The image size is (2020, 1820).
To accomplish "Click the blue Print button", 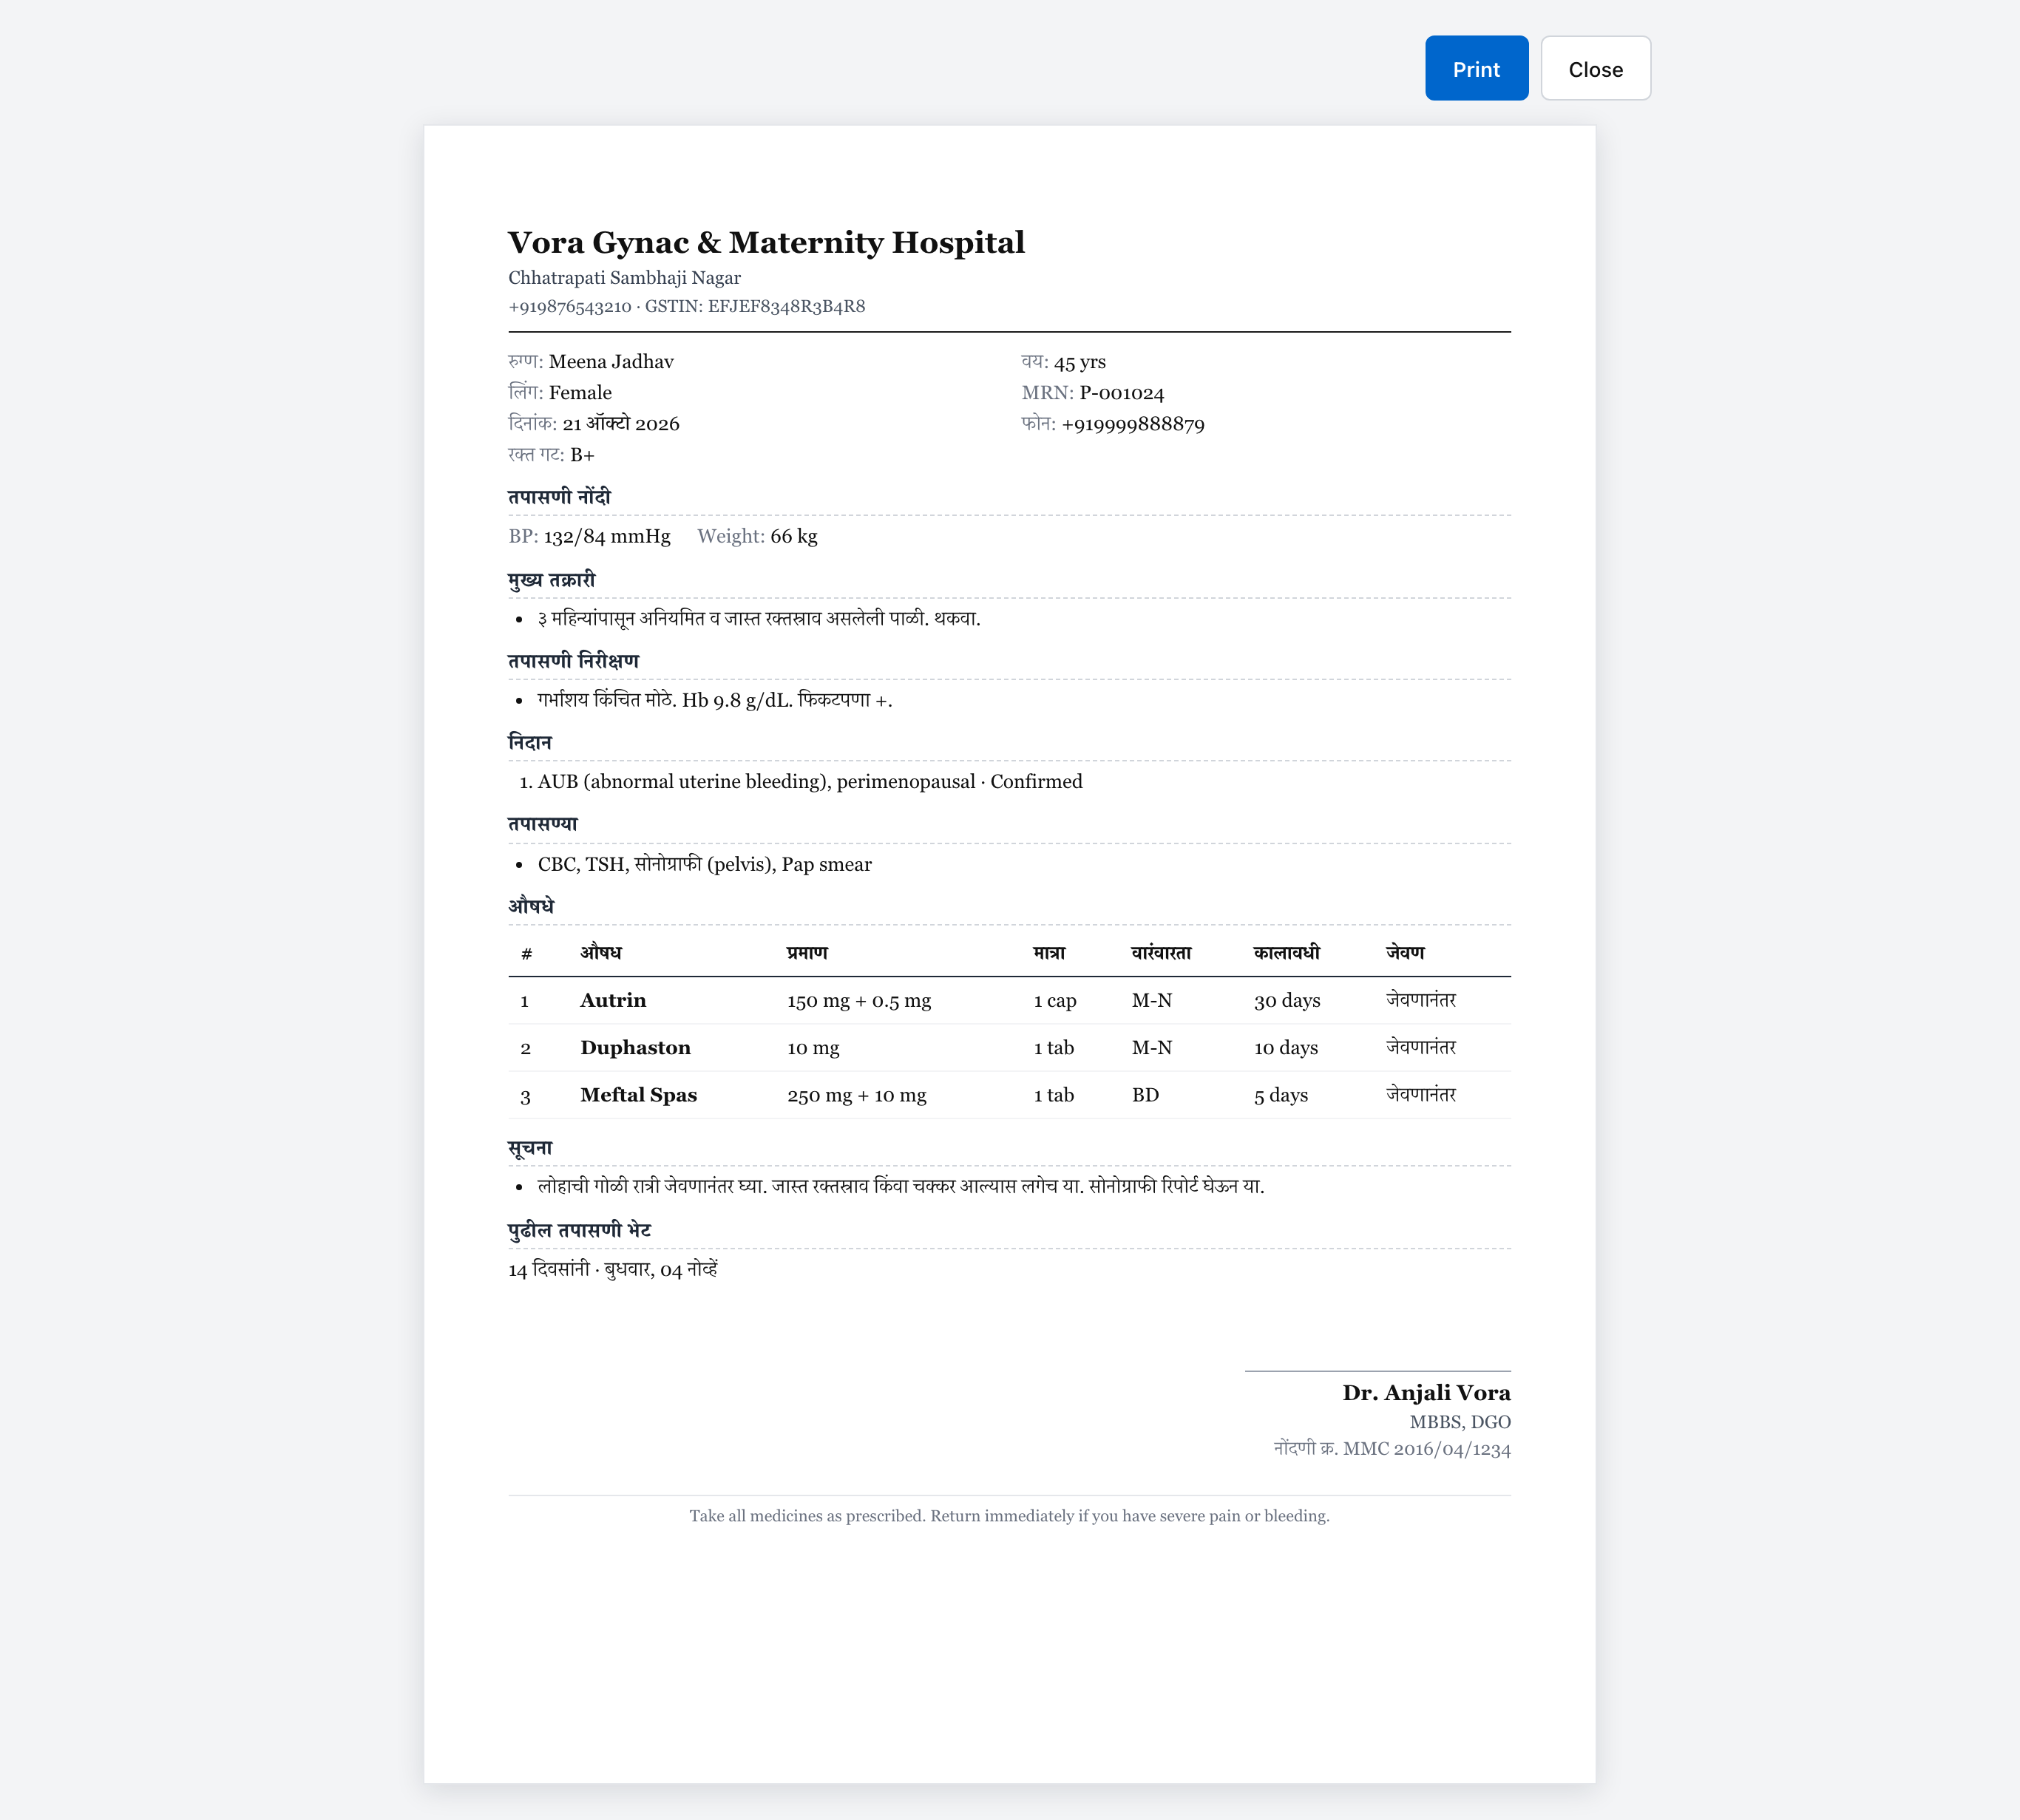I will (1476, 68).
